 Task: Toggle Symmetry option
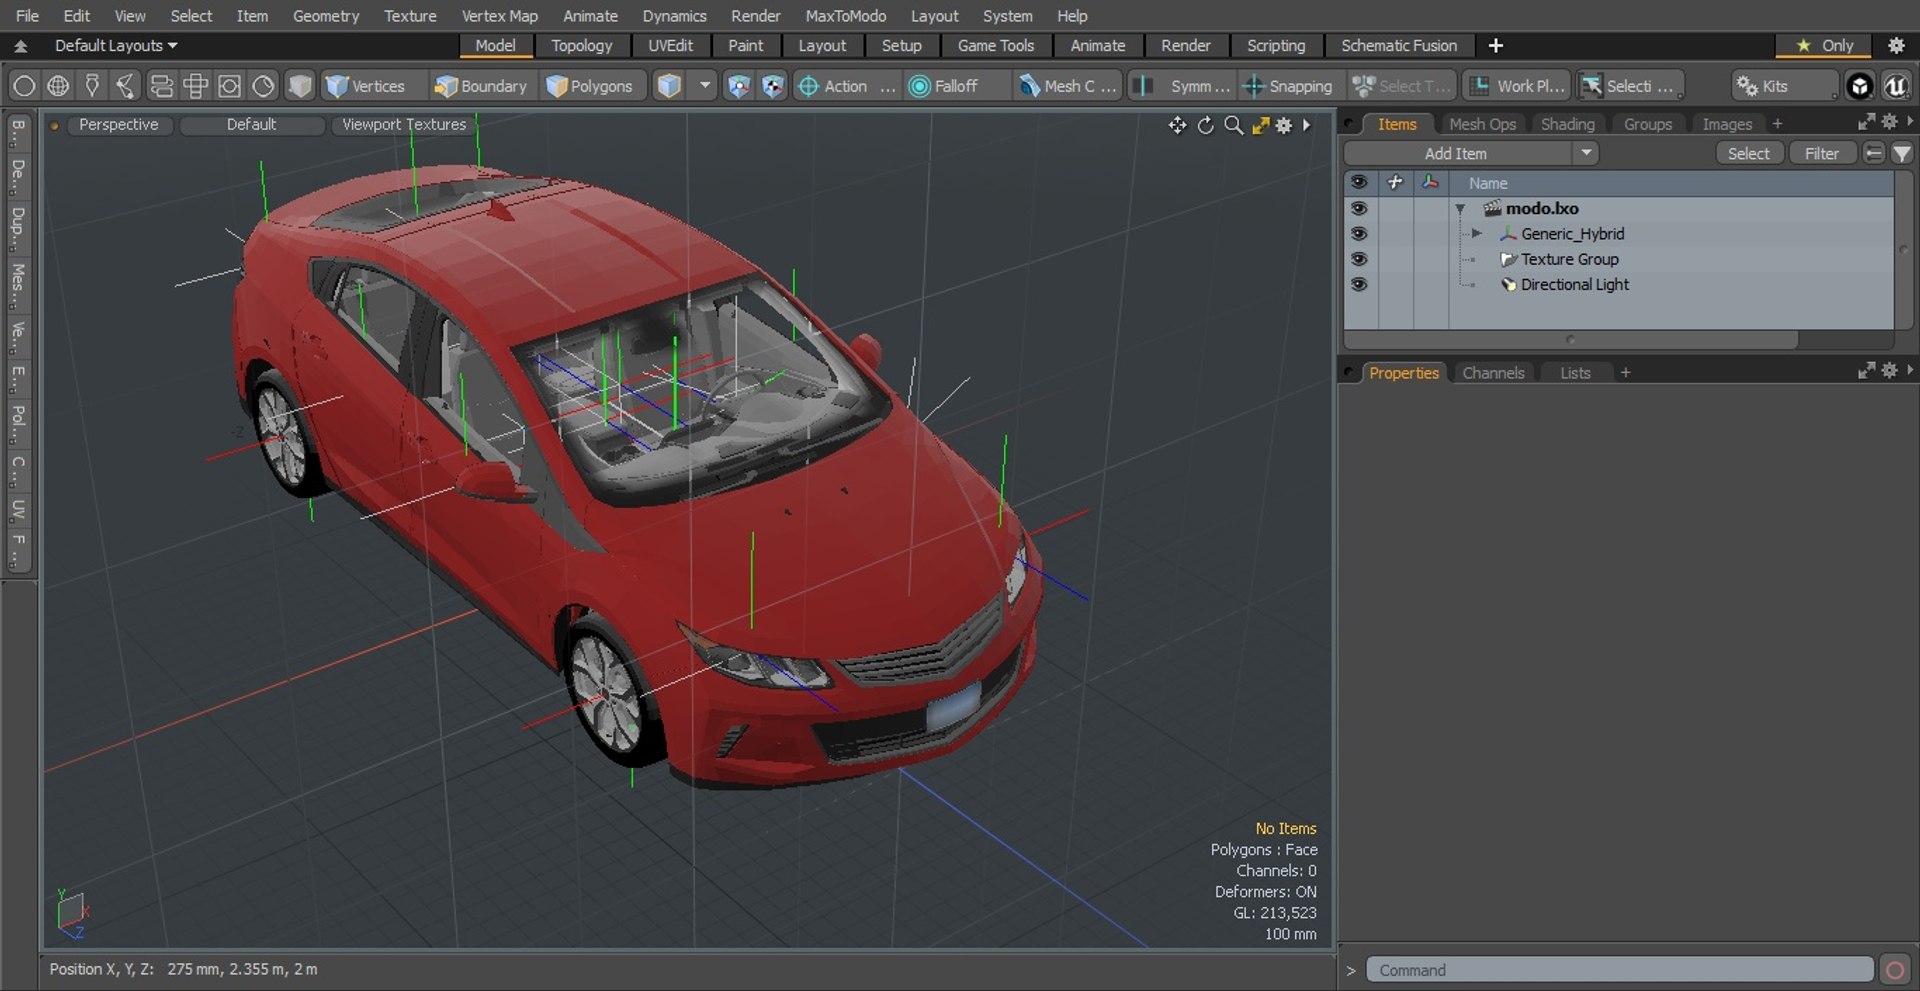point(1183,86)
